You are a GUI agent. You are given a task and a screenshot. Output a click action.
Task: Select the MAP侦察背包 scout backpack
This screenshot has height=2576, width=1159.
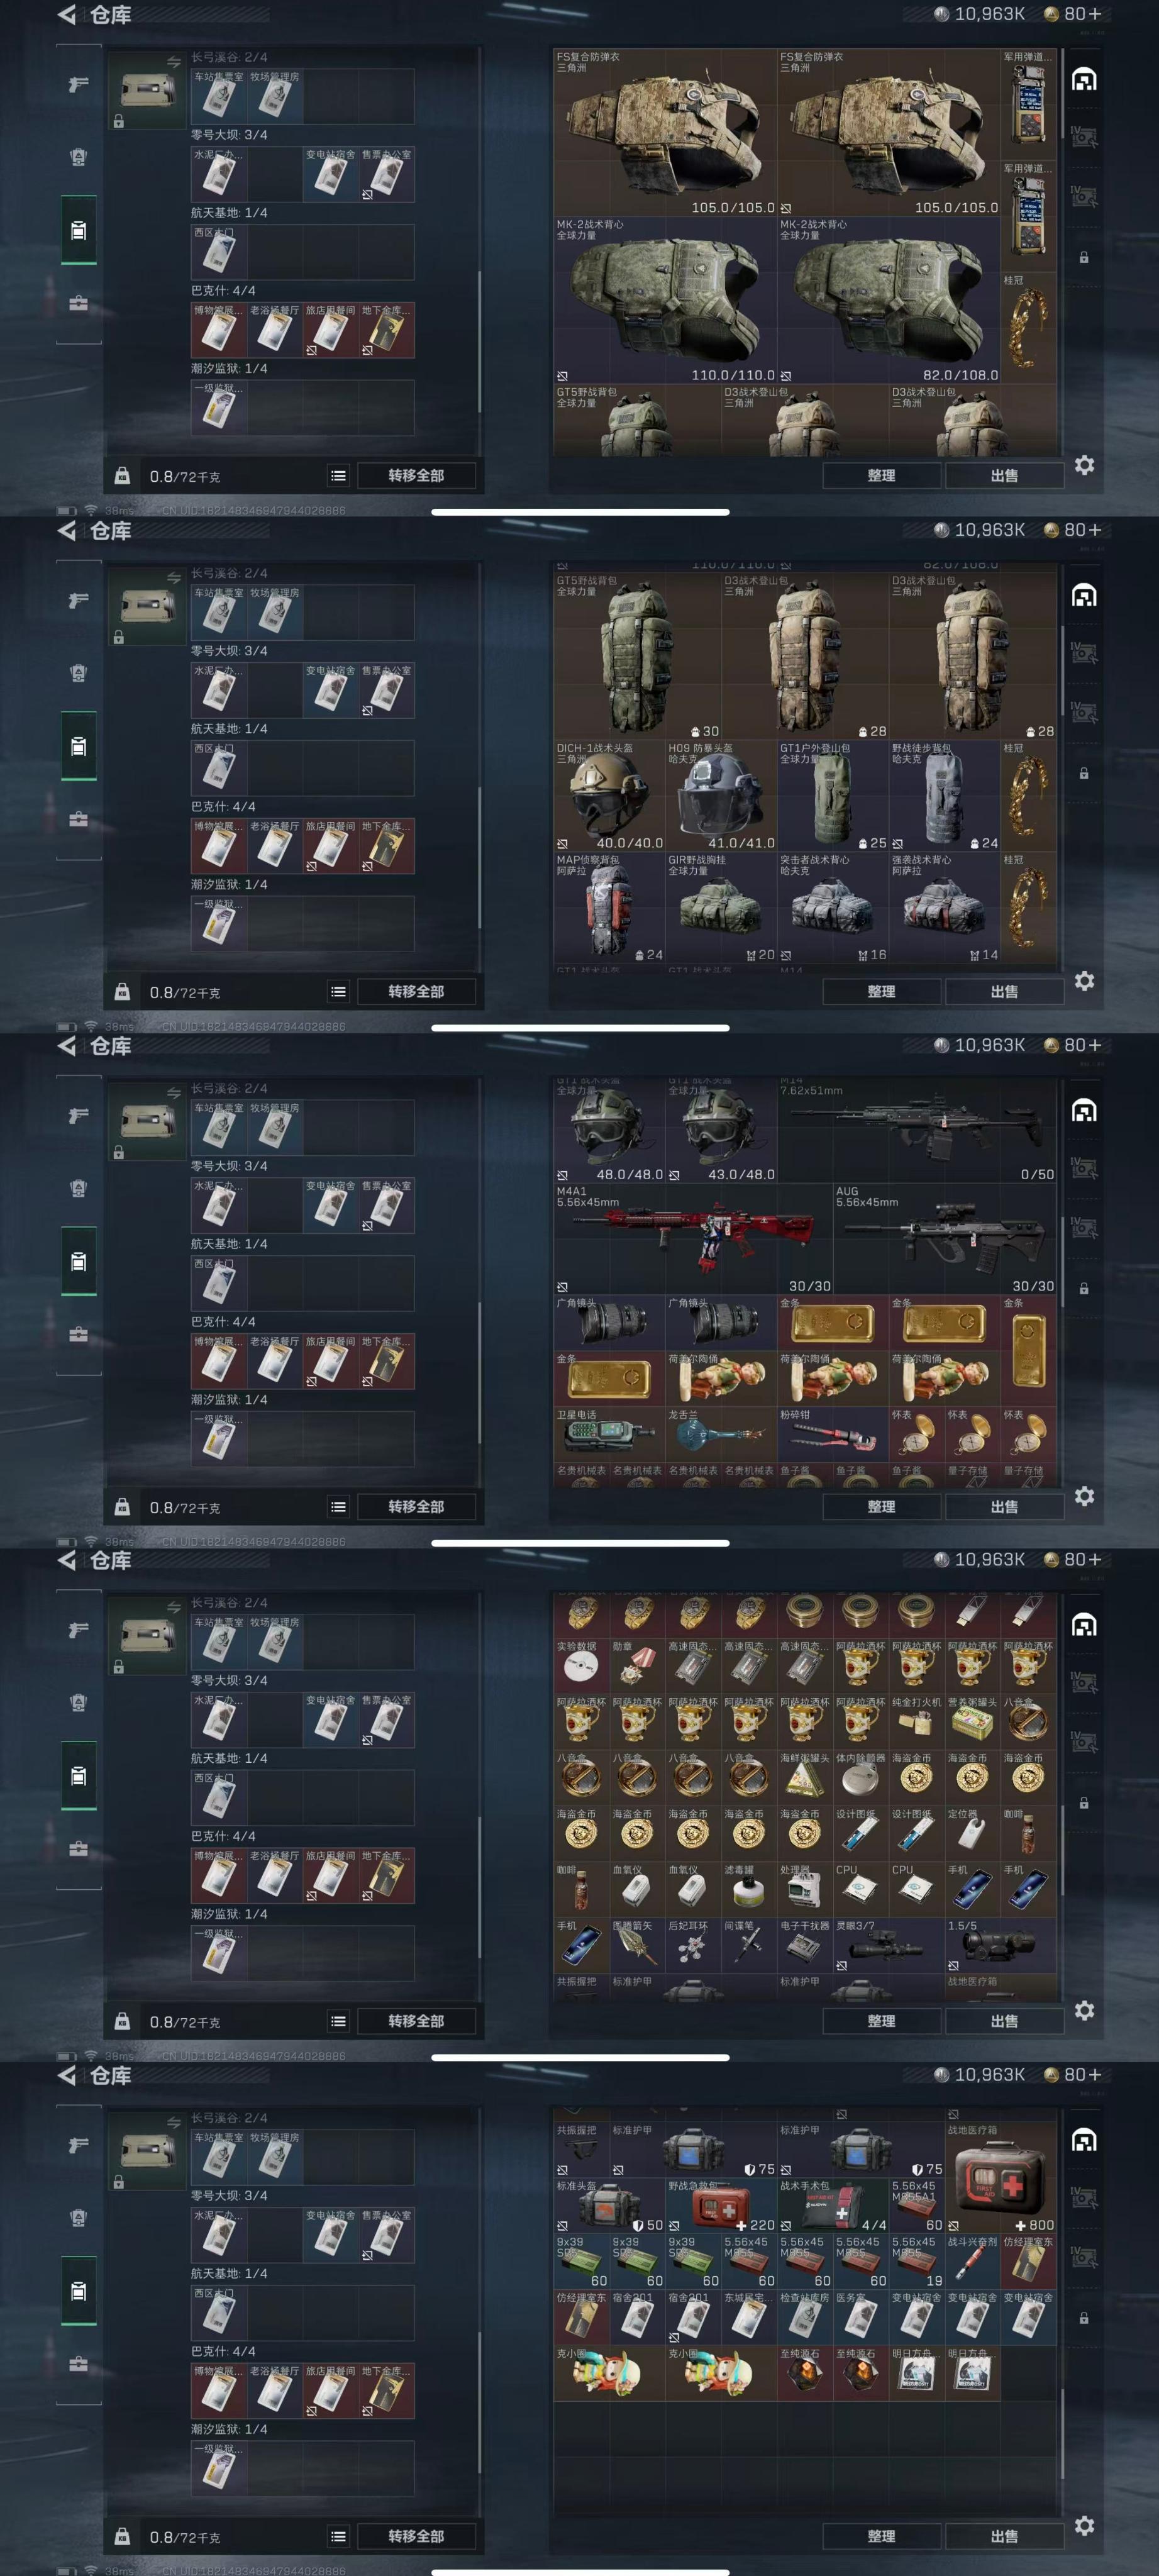pyautogui.click(x=609, y=908)
